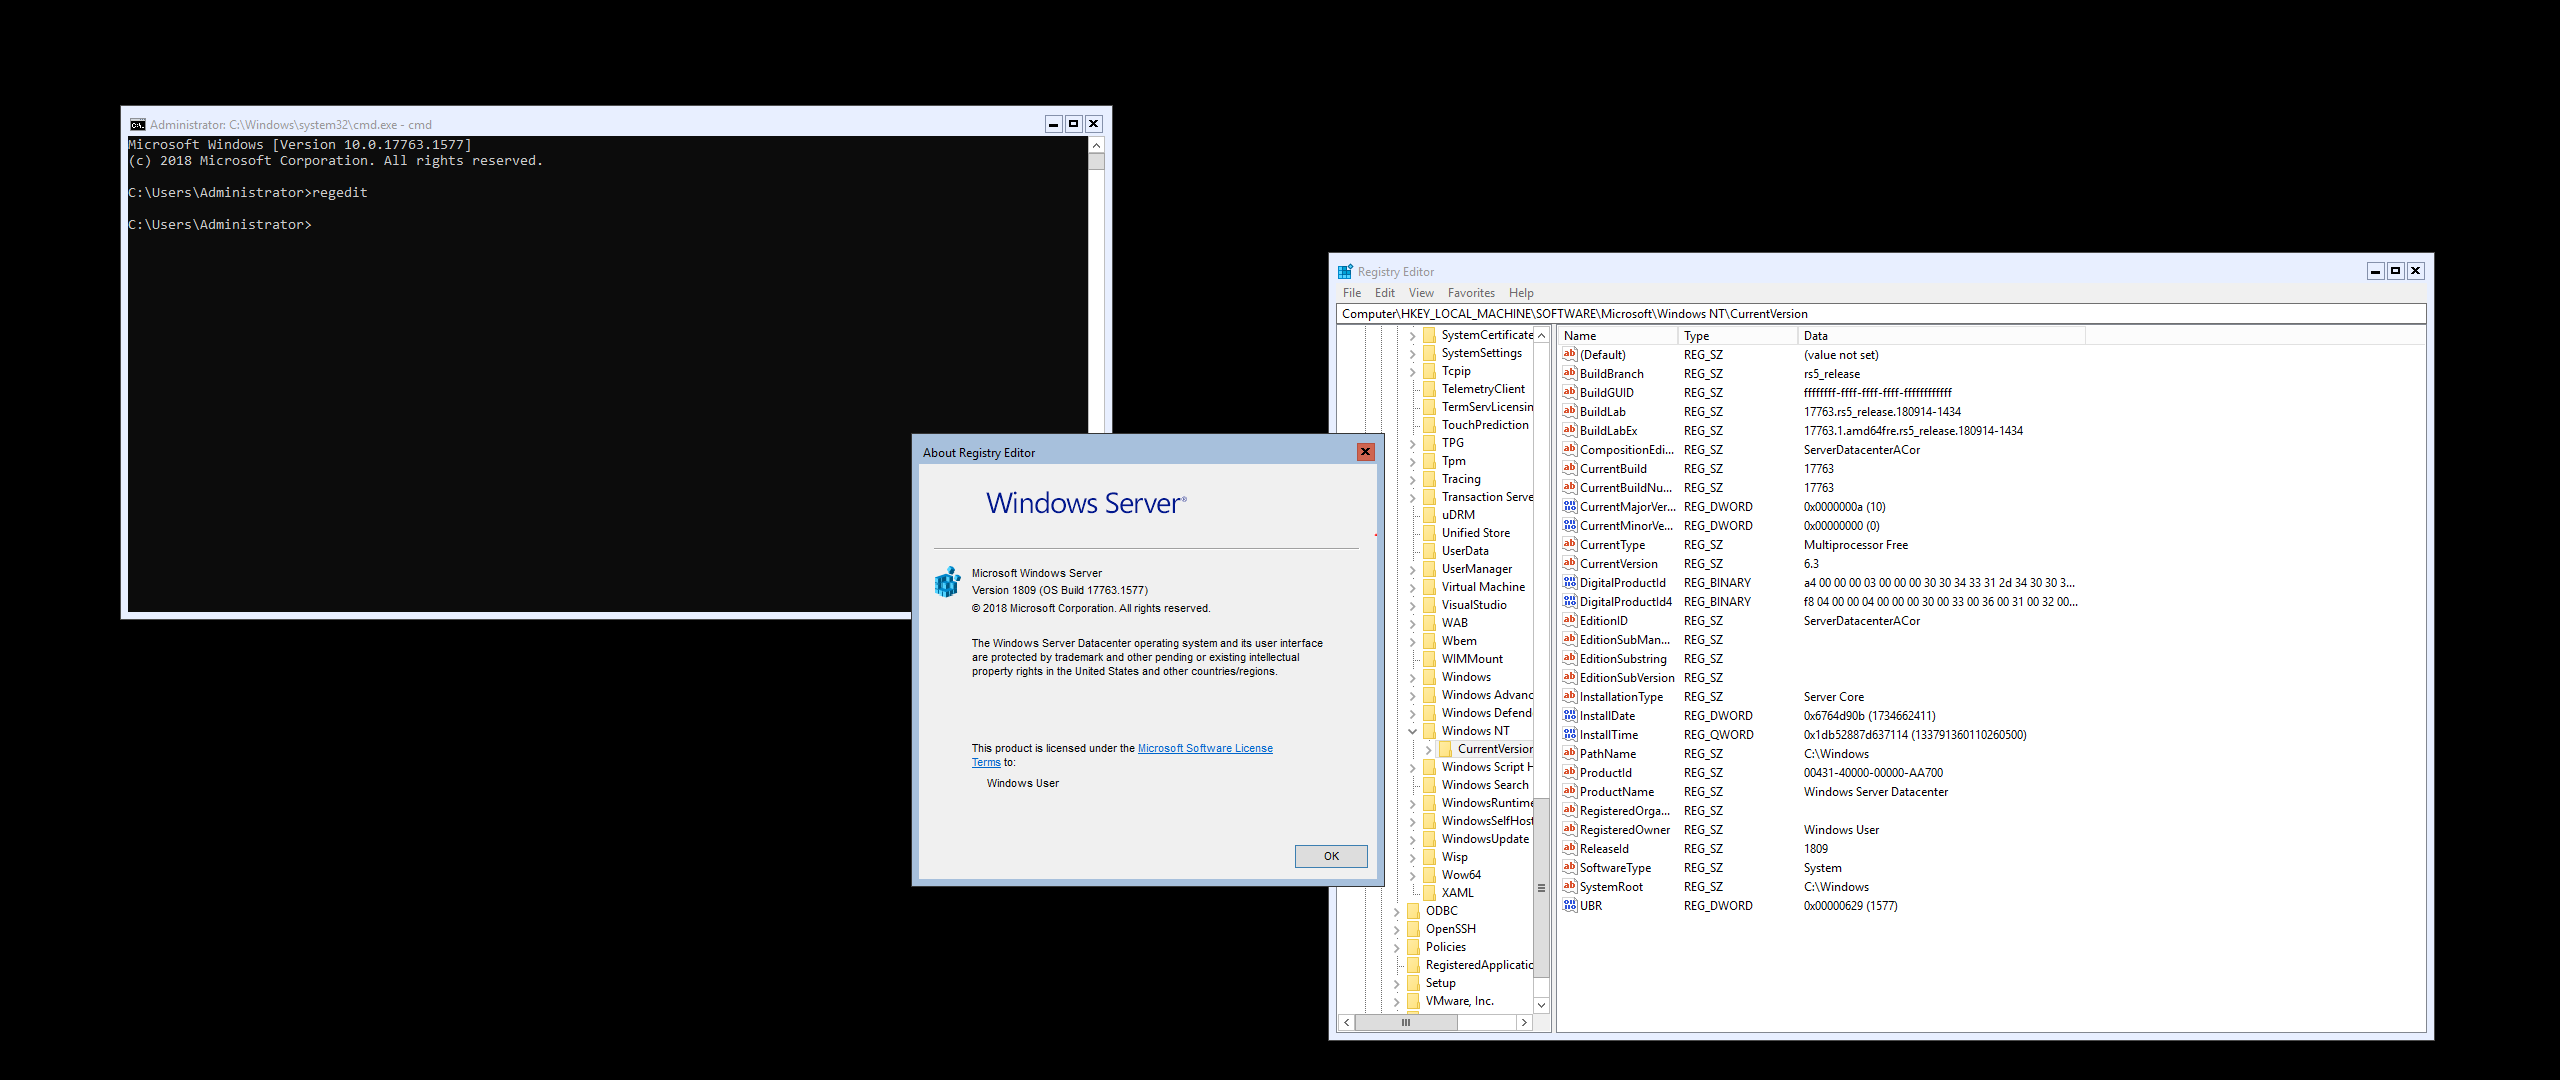
Task: Click the DigitalProductId binary value icon
Action: [x=1570, y=583]
